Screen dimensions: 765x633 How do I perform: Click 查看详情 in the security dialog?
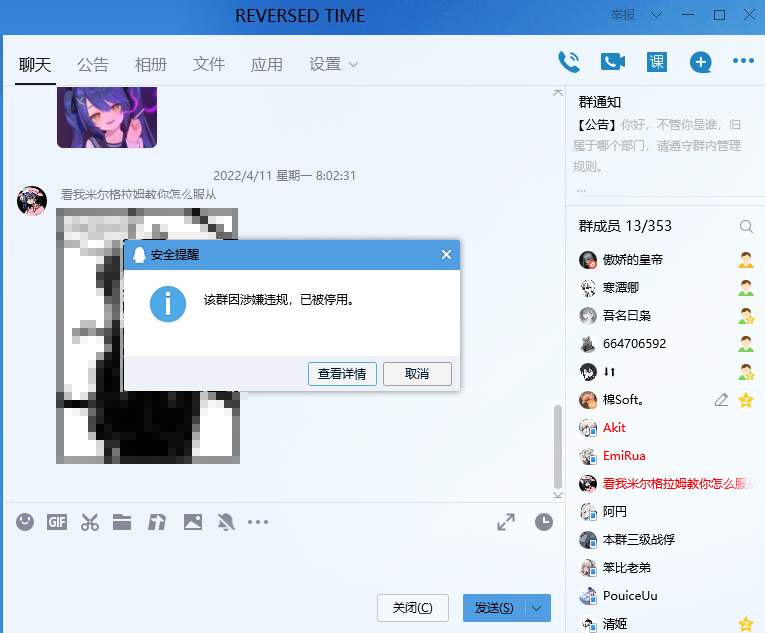point(342,374)
